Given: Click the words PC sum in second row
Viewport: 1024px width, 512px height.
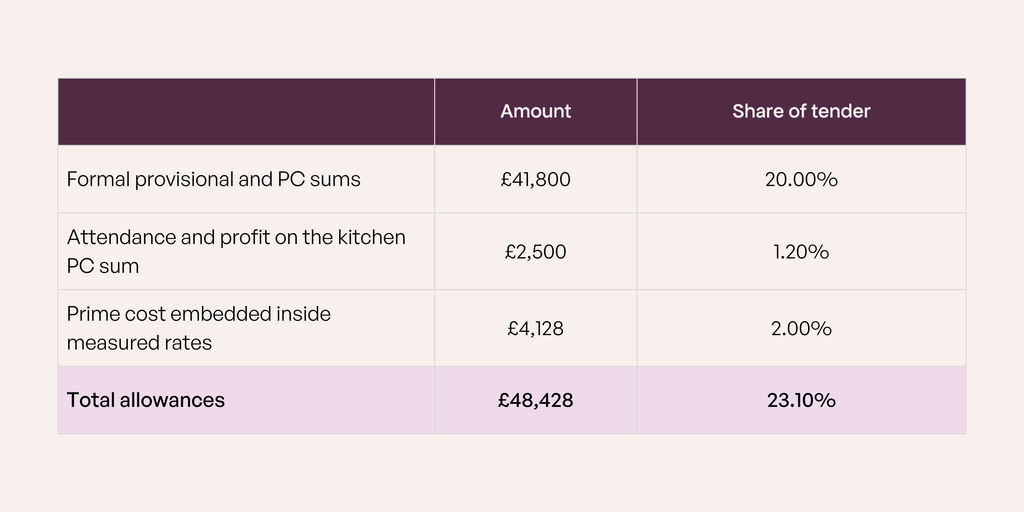Looking at the screenshot, I should tap(103, 266).
